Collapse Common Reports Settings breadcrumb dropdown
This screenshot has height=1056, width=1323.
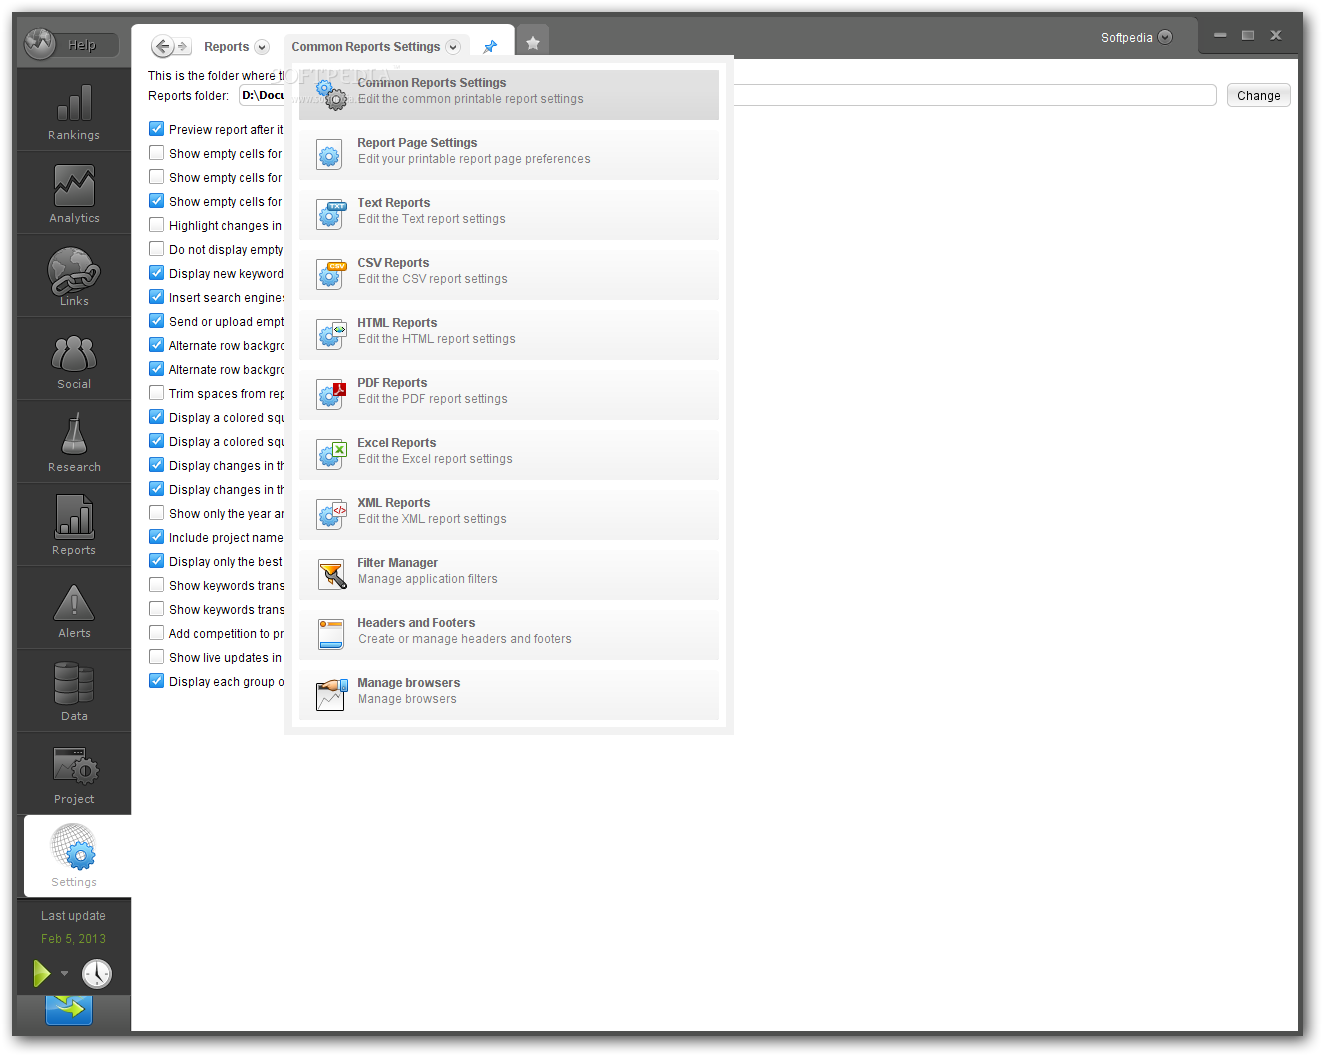click(x=453, y=47)
